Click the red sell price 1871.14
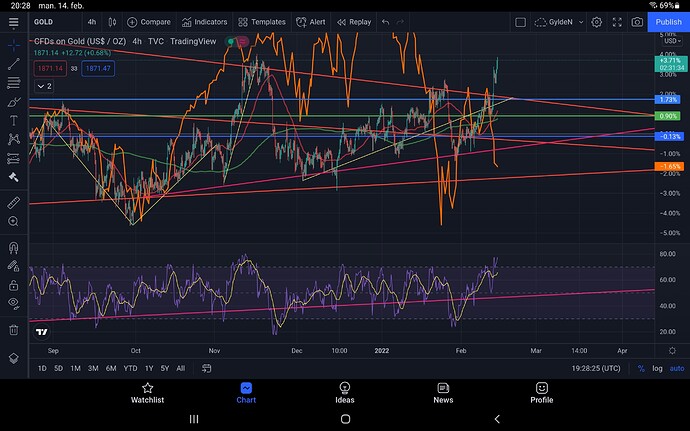 [50, 68]
